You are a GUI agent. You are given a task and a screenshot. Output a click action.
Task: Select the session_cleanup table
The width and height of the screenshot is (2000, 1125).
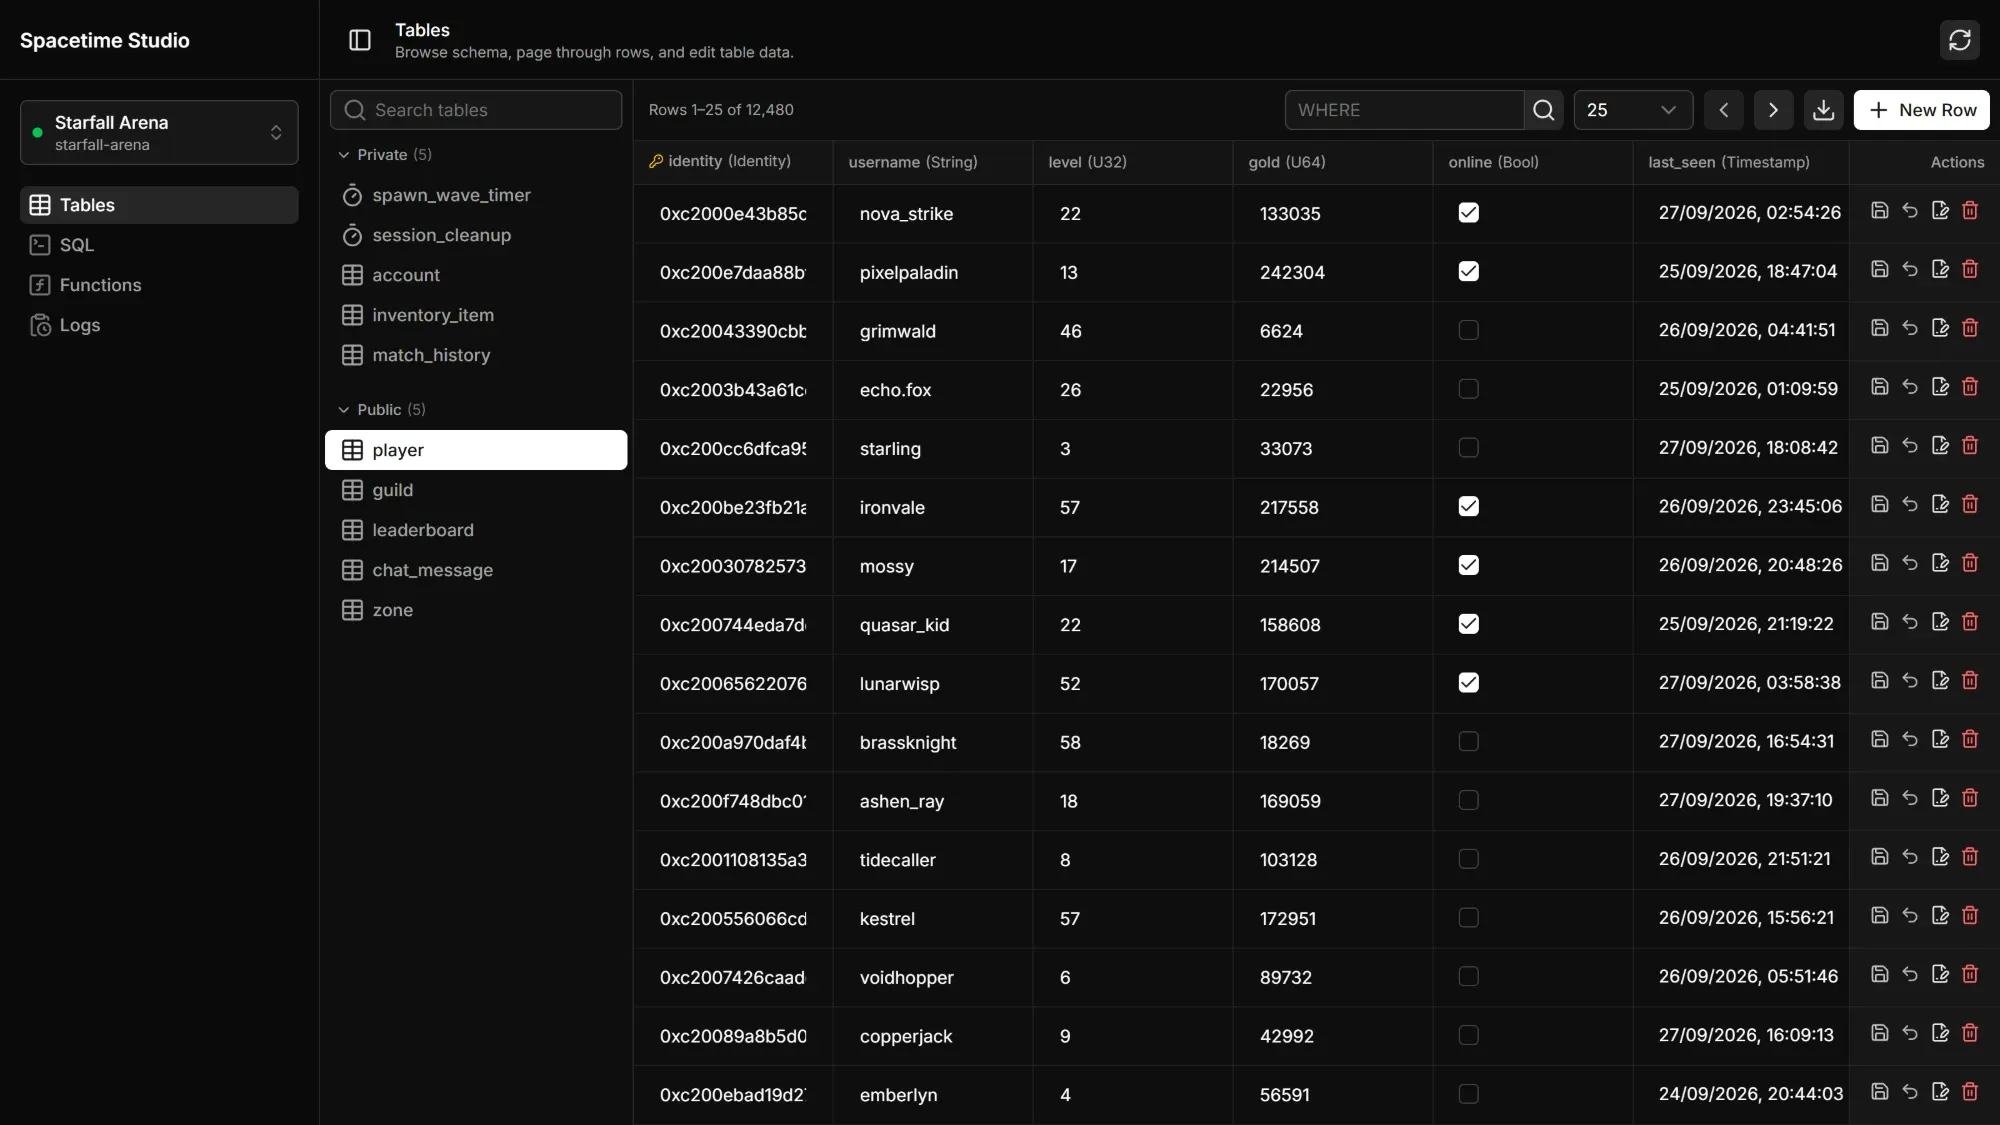pos(476,235)
